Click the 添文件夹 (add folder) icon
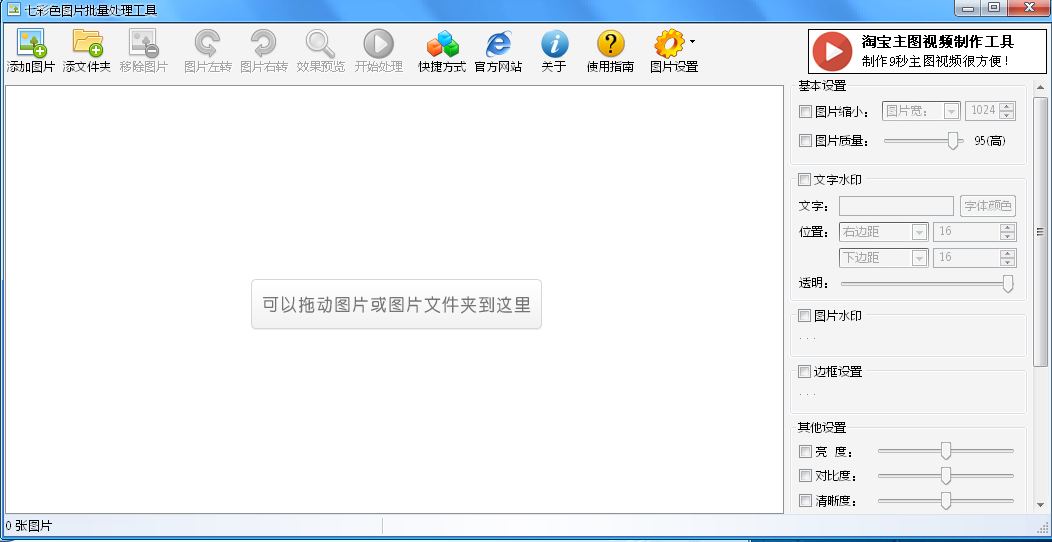This screenshot has height=542, width=1052. click(87, 43)
